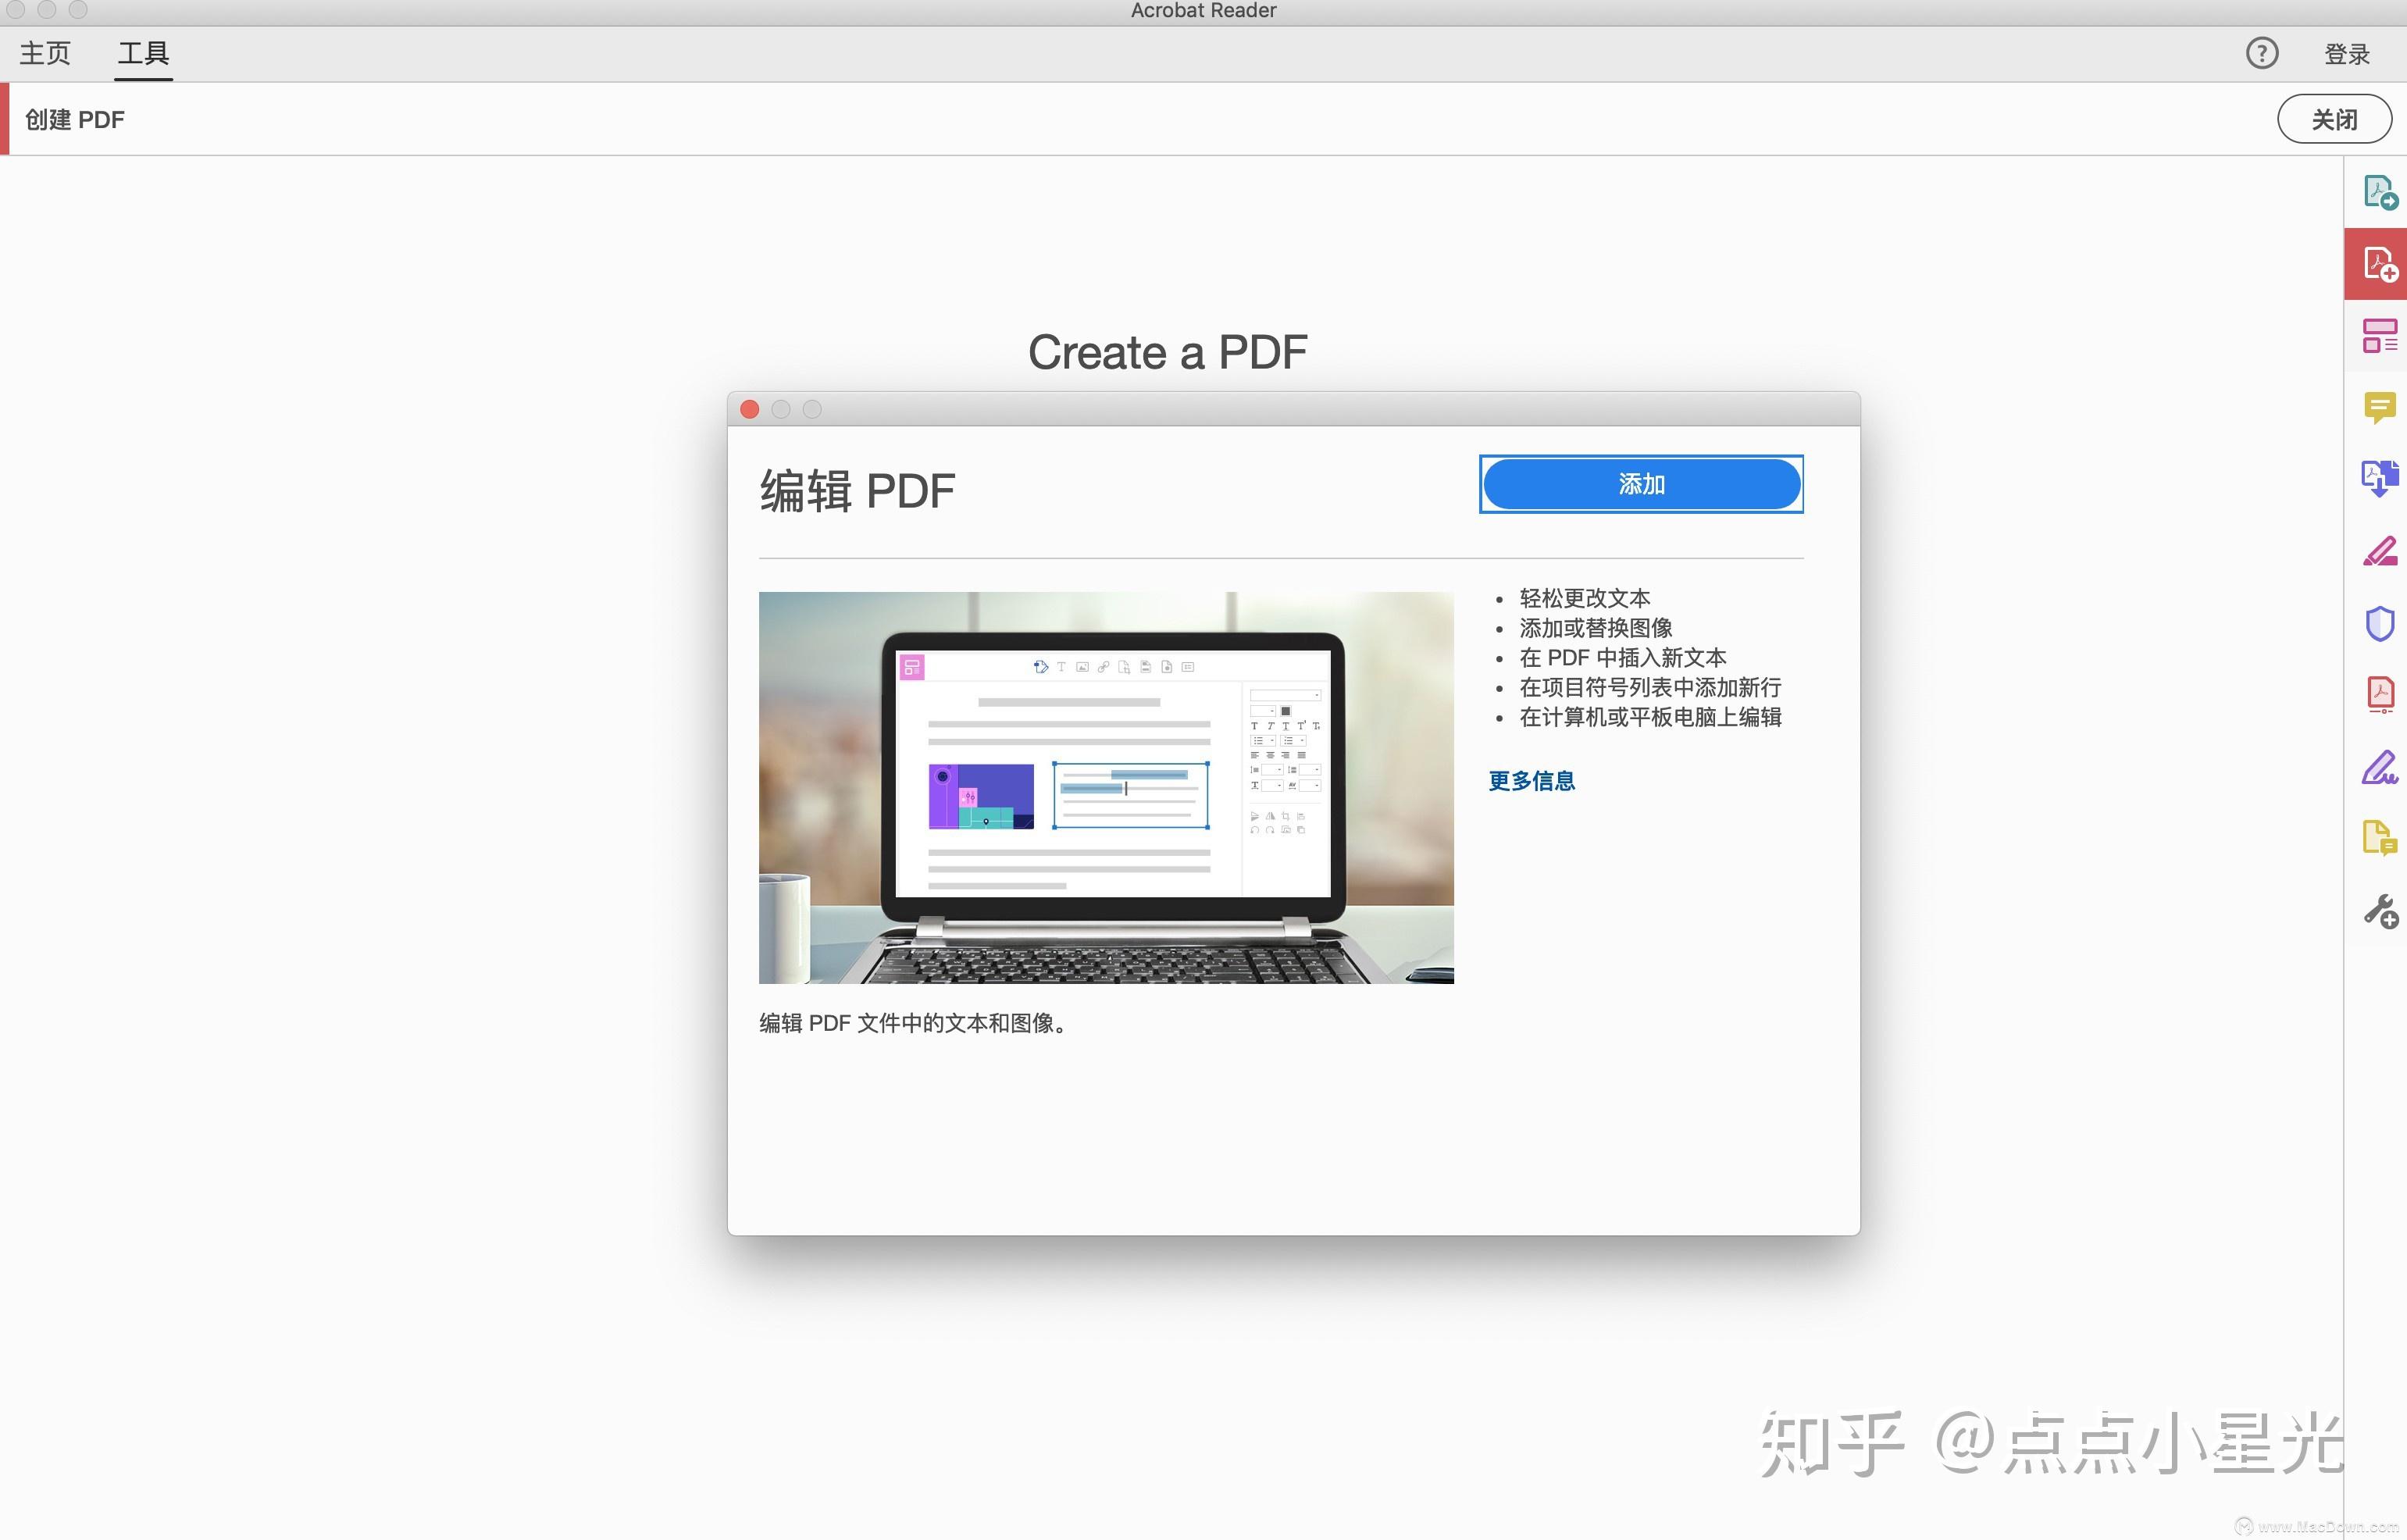
Task: Open the Organize Pages tool icon
Action: point(2380,335)
